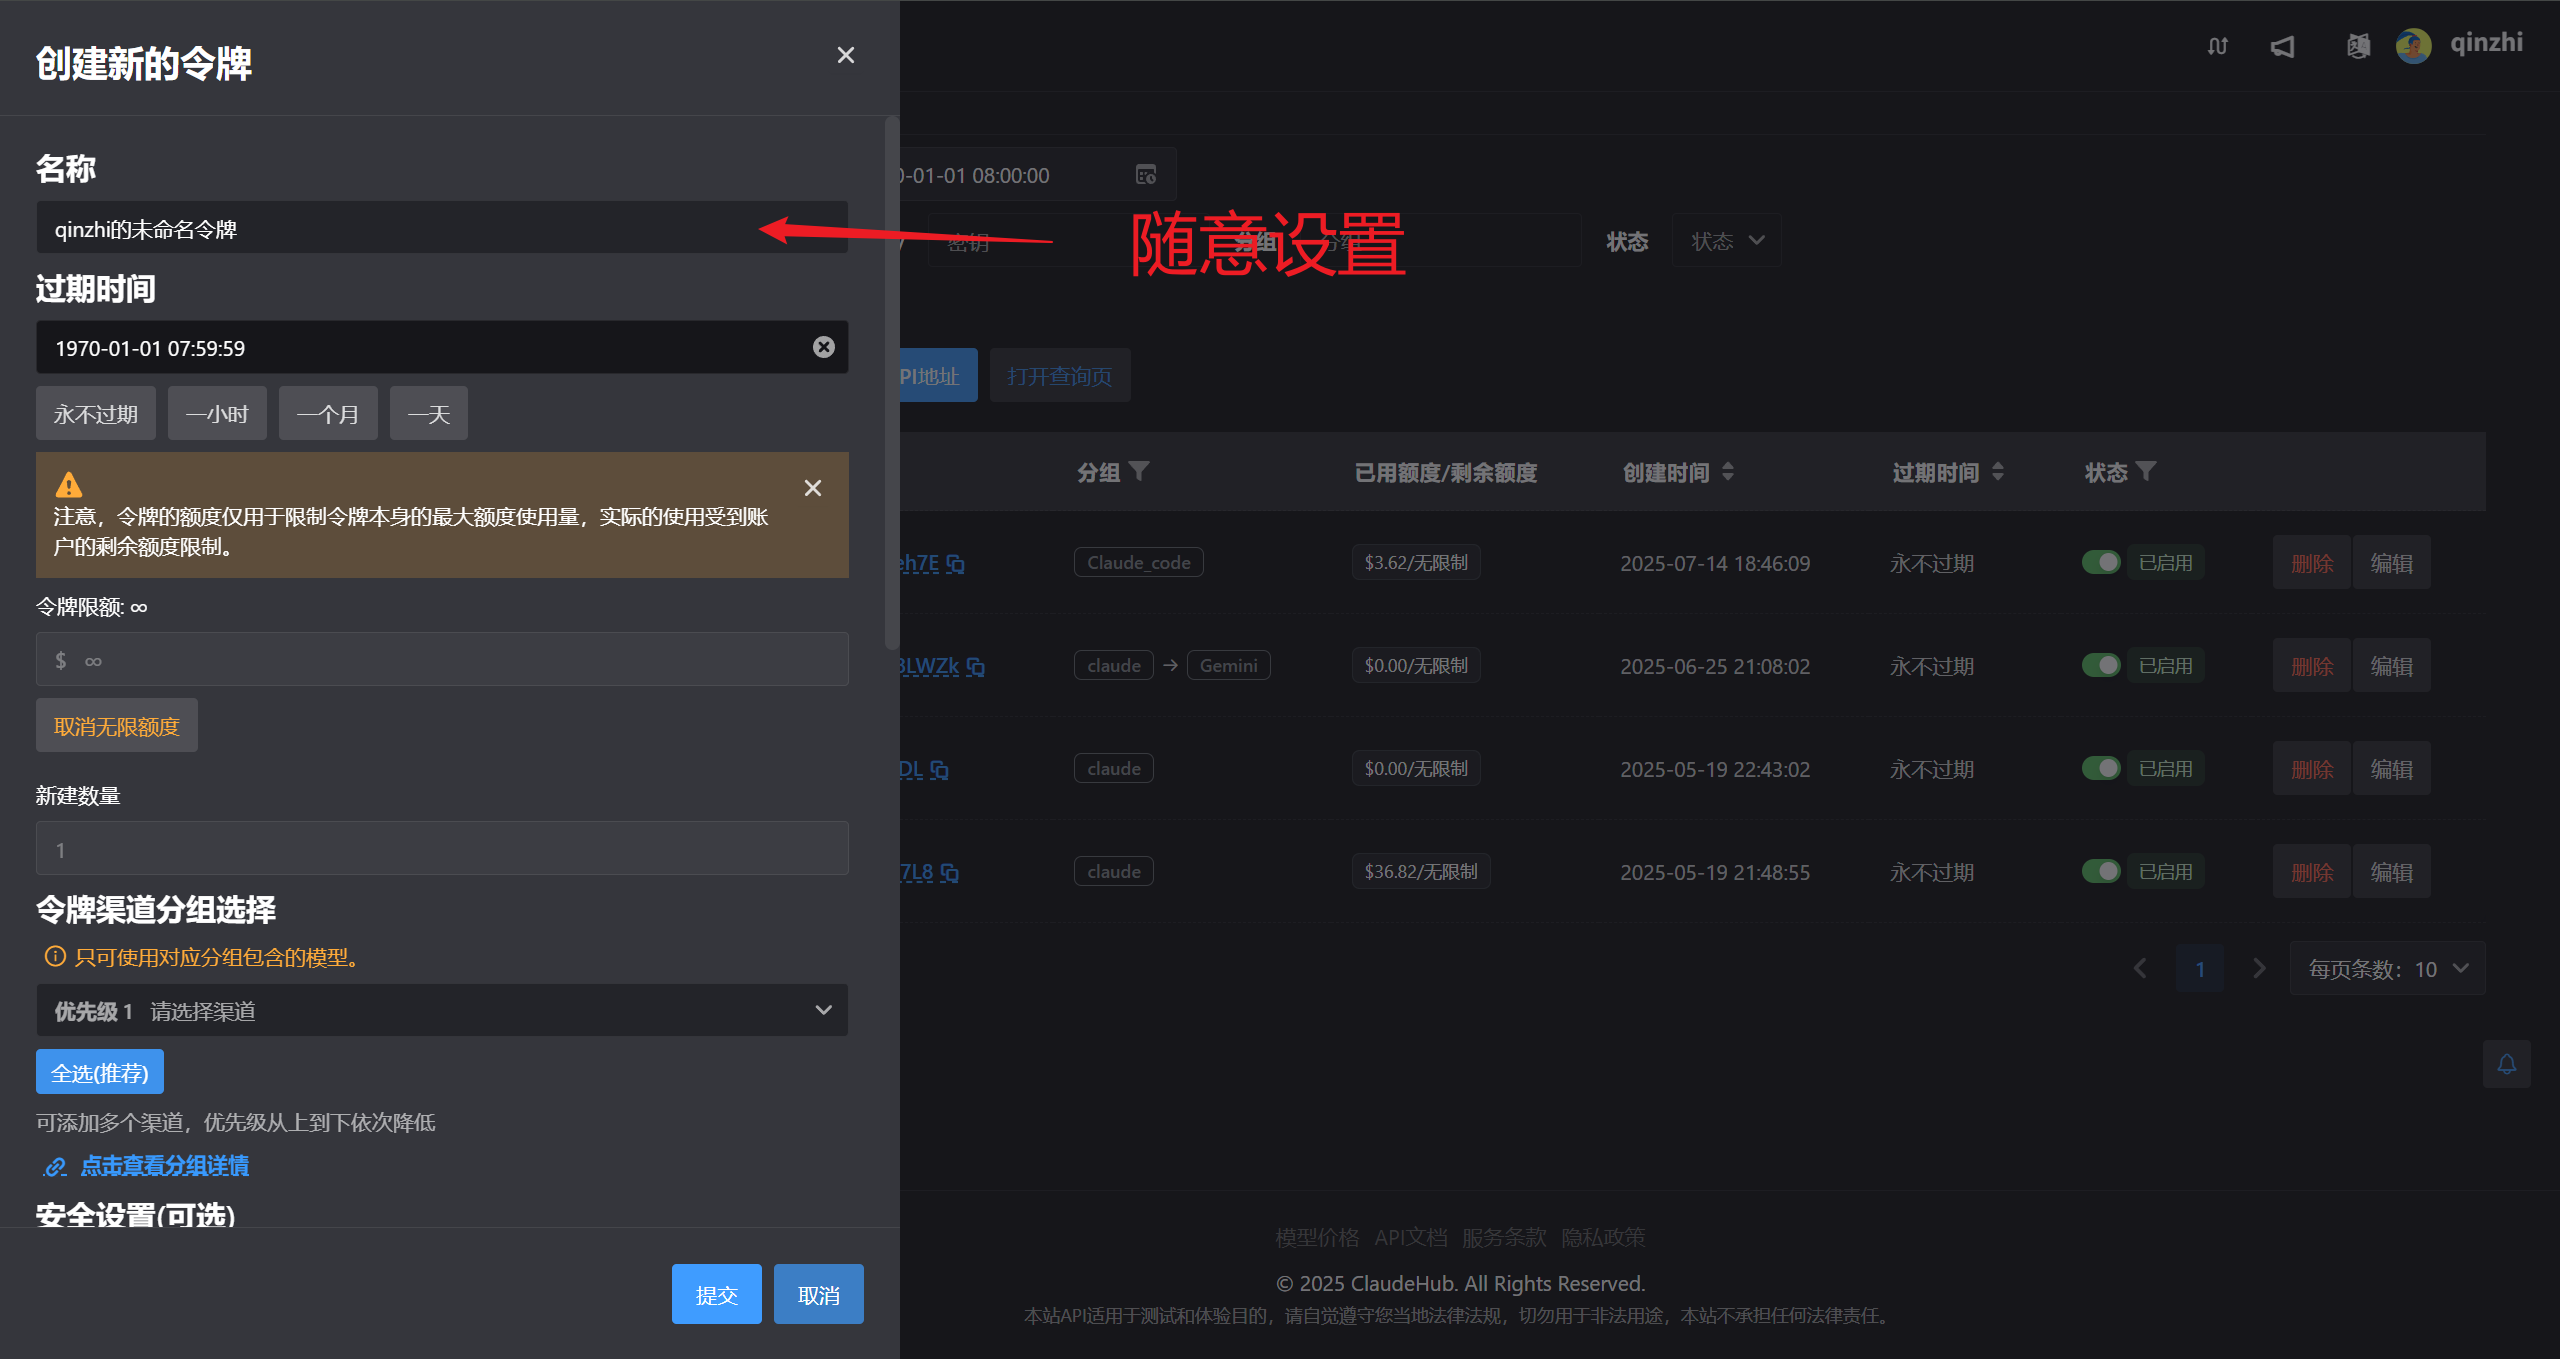Switch to the 打开查询页 tab
This screenshot has width=2560, height=1359.
(x=1060, y=375)
